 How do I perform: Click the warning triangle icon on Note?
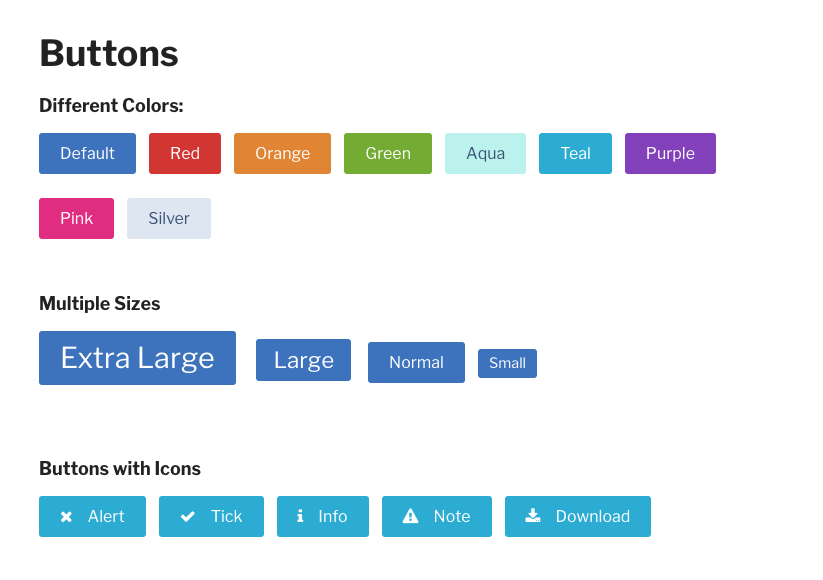pos(410,516)
